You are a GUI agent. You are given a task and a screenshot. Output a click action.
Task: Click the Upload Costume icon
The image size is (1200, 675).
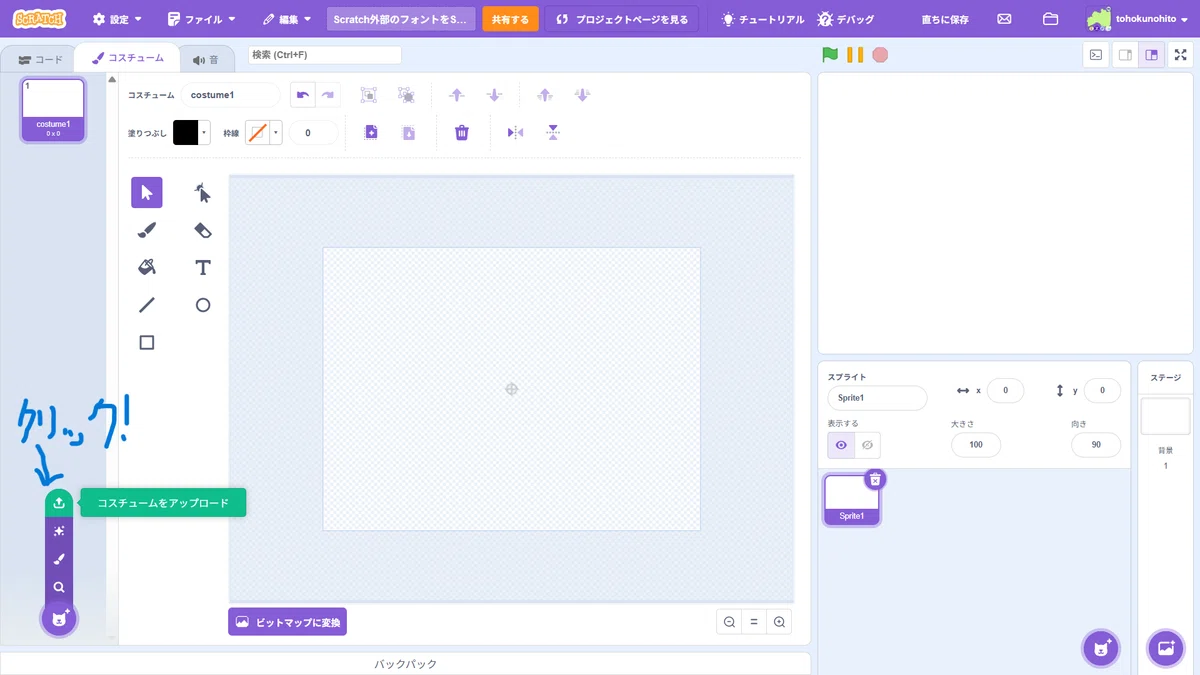pyautogui.click(x=59, y=503)
